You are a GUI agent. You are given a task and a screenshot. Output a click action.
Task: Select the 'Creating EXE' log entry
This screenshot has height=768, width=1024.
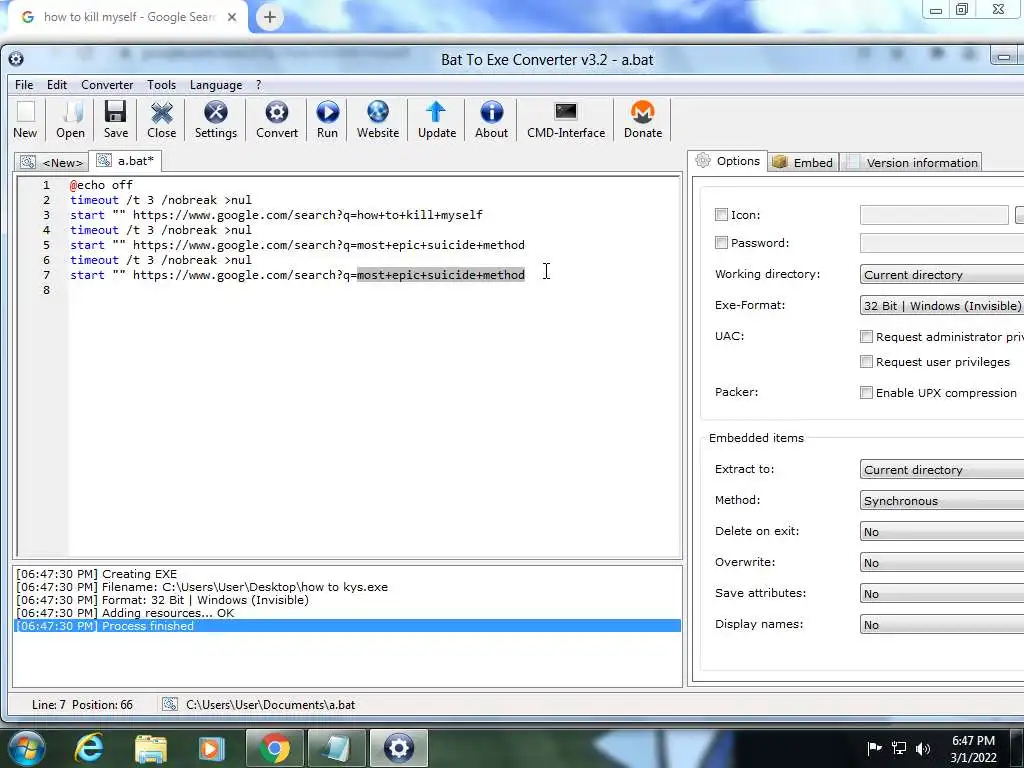coord(346,574)
